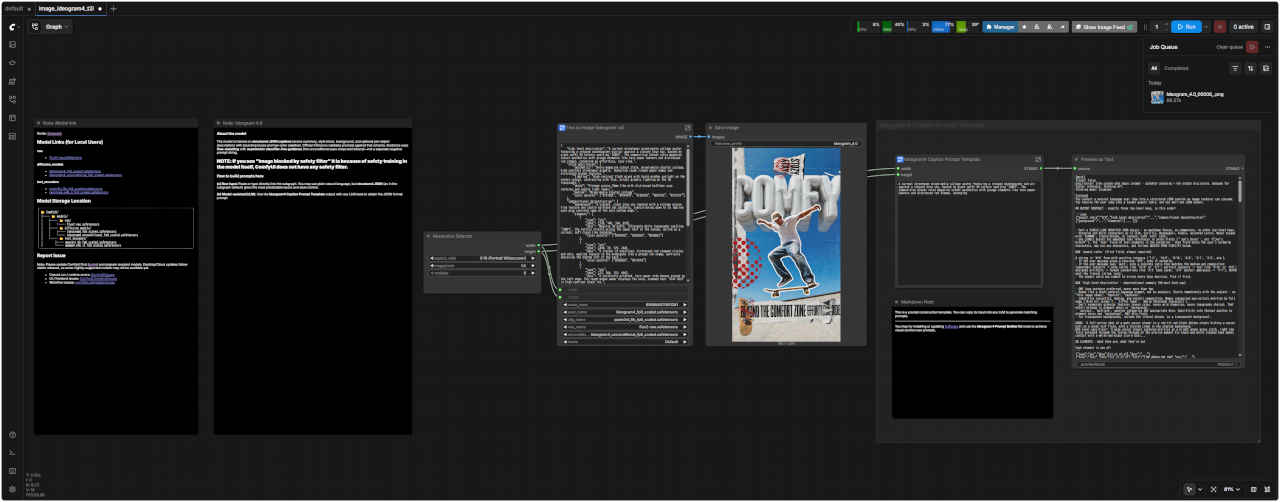Click the filename_prefix field in Save Image

click(785, 144)
